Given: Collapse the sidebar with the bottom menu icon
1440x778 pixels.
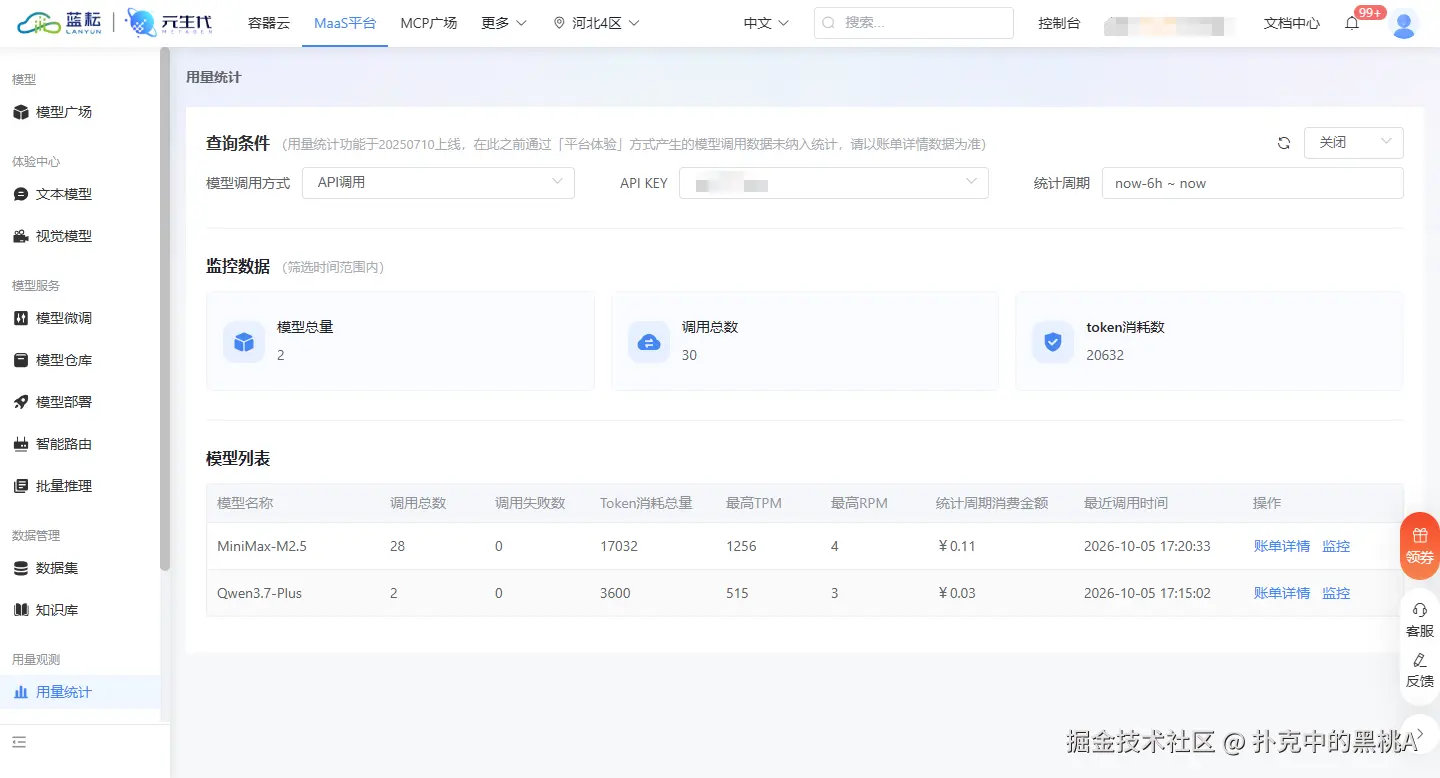Looking at the screenshot, I should pos(19,742).
